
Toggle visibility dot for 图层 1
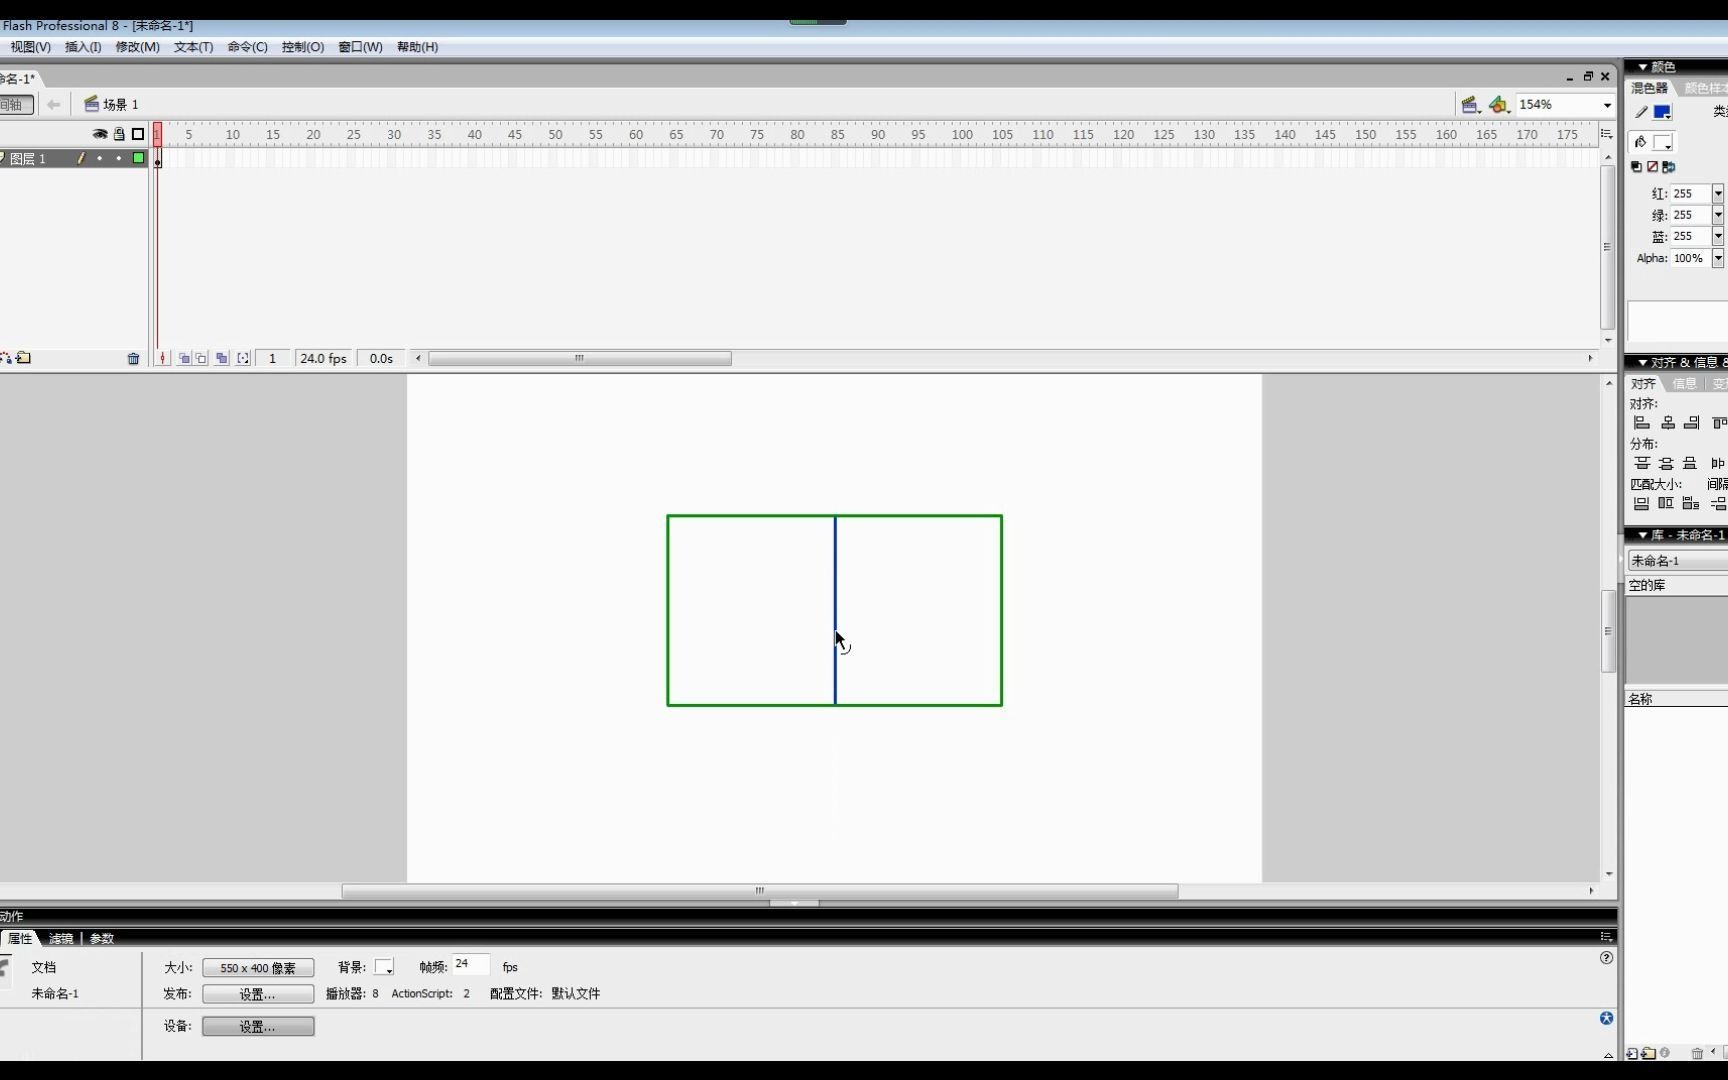tap(100, 158)
